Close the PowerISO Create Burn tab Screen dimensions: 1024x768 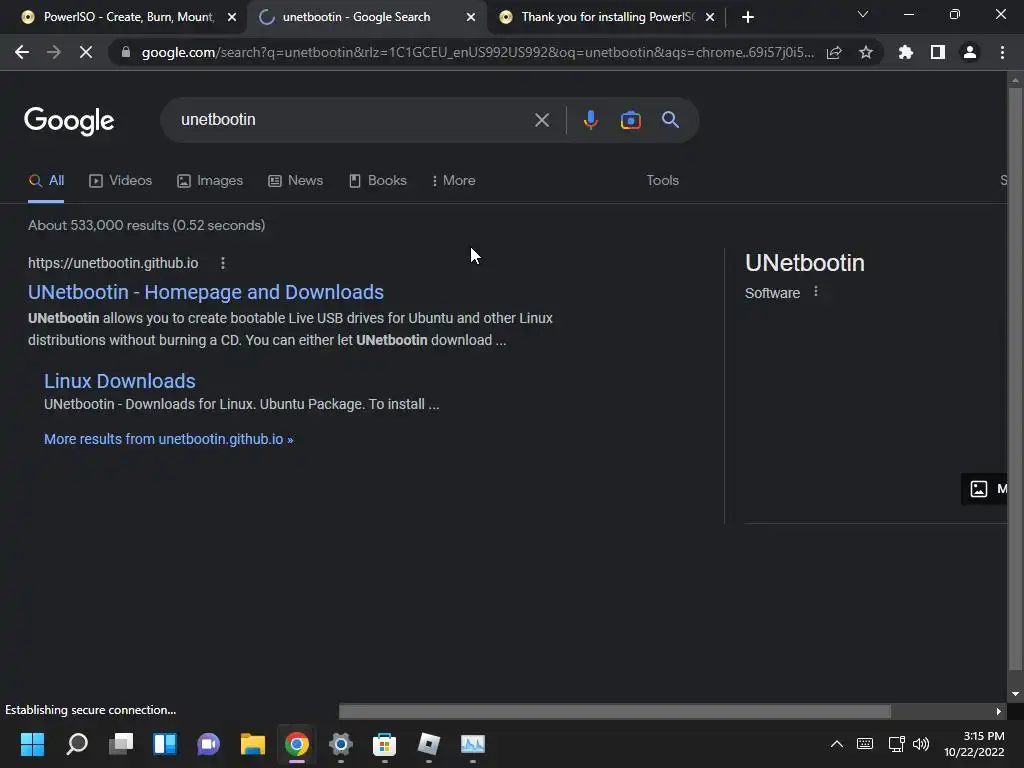pos(232,17)
